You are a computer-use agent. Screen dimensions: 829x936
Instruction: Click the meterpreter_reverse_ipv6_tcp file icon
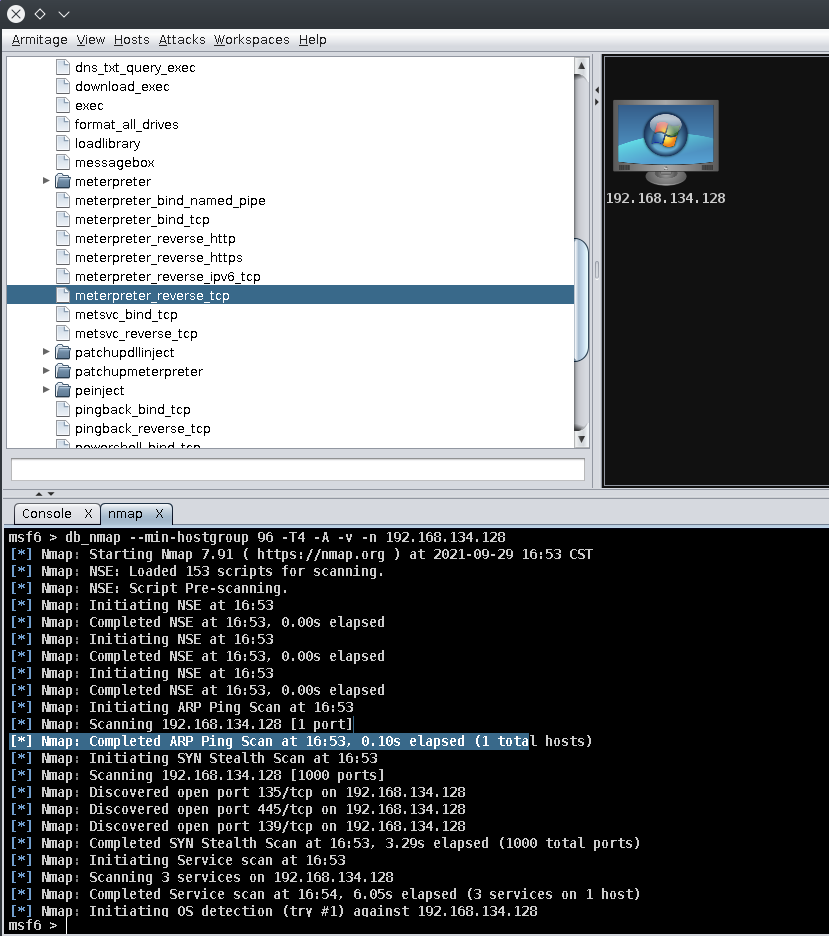pos(63,276)
